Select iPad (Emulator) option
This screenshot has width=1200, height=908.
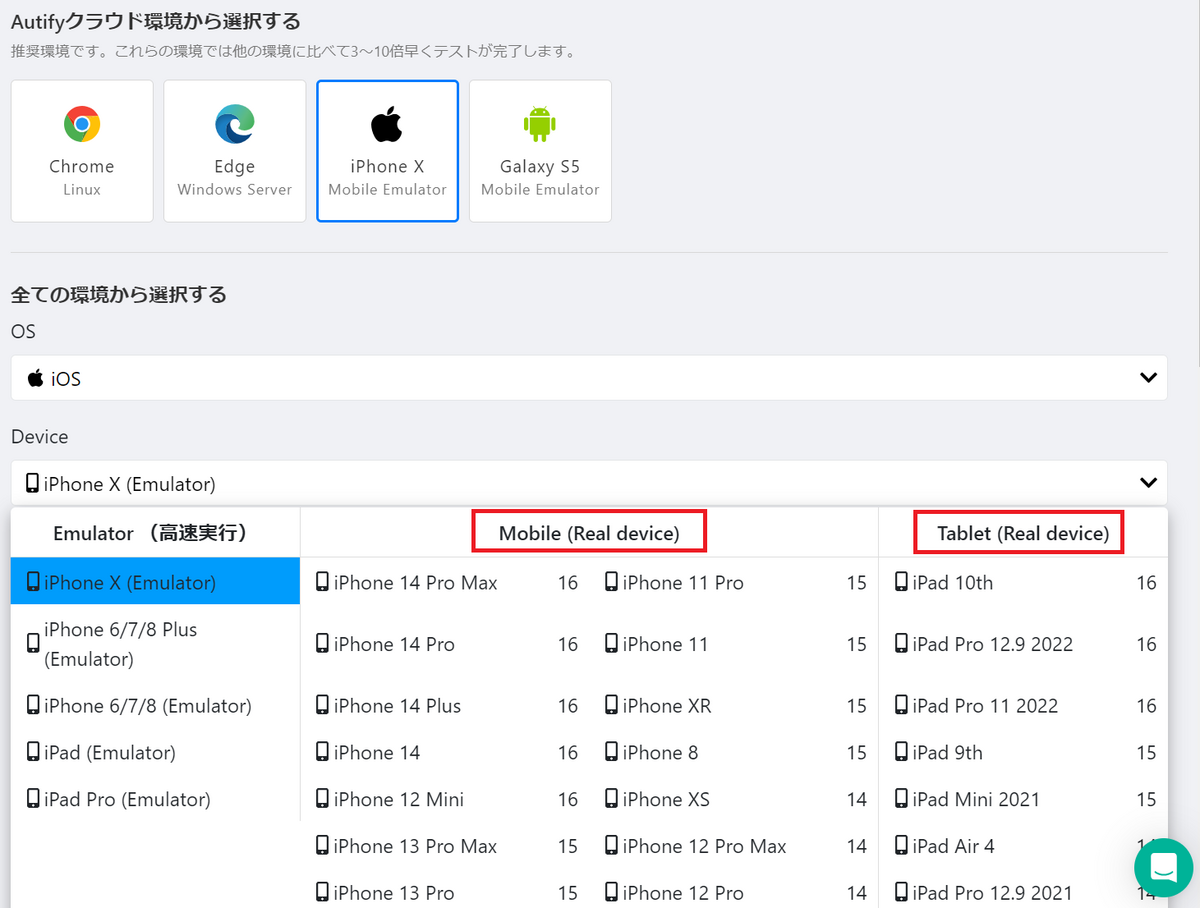click(x=155, y=752)
